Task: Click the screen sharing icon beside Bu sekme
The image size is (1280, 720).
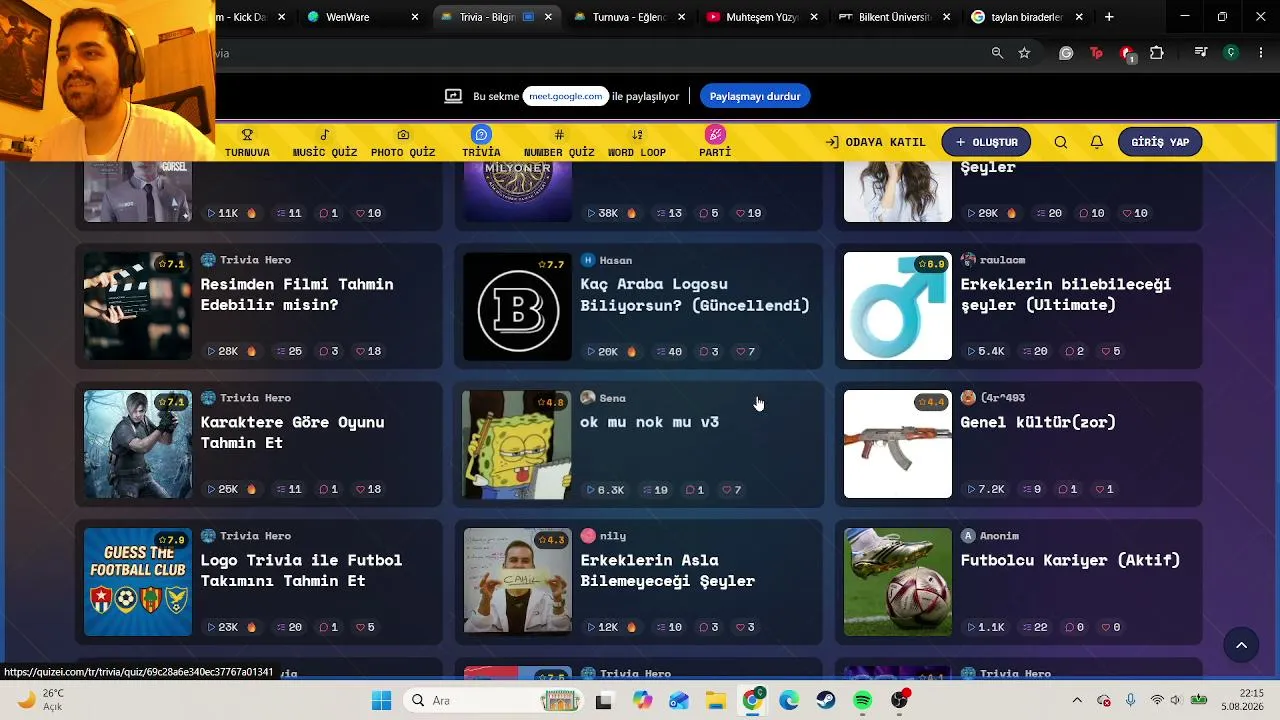Action: [x=454, y=96]
